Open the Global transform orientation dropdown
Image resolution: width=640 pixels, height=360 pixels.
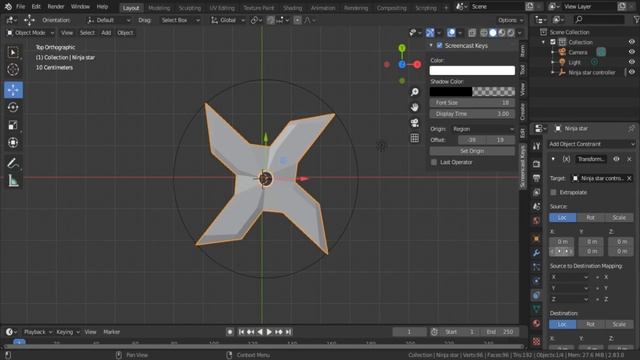click(x=228, y=20)
